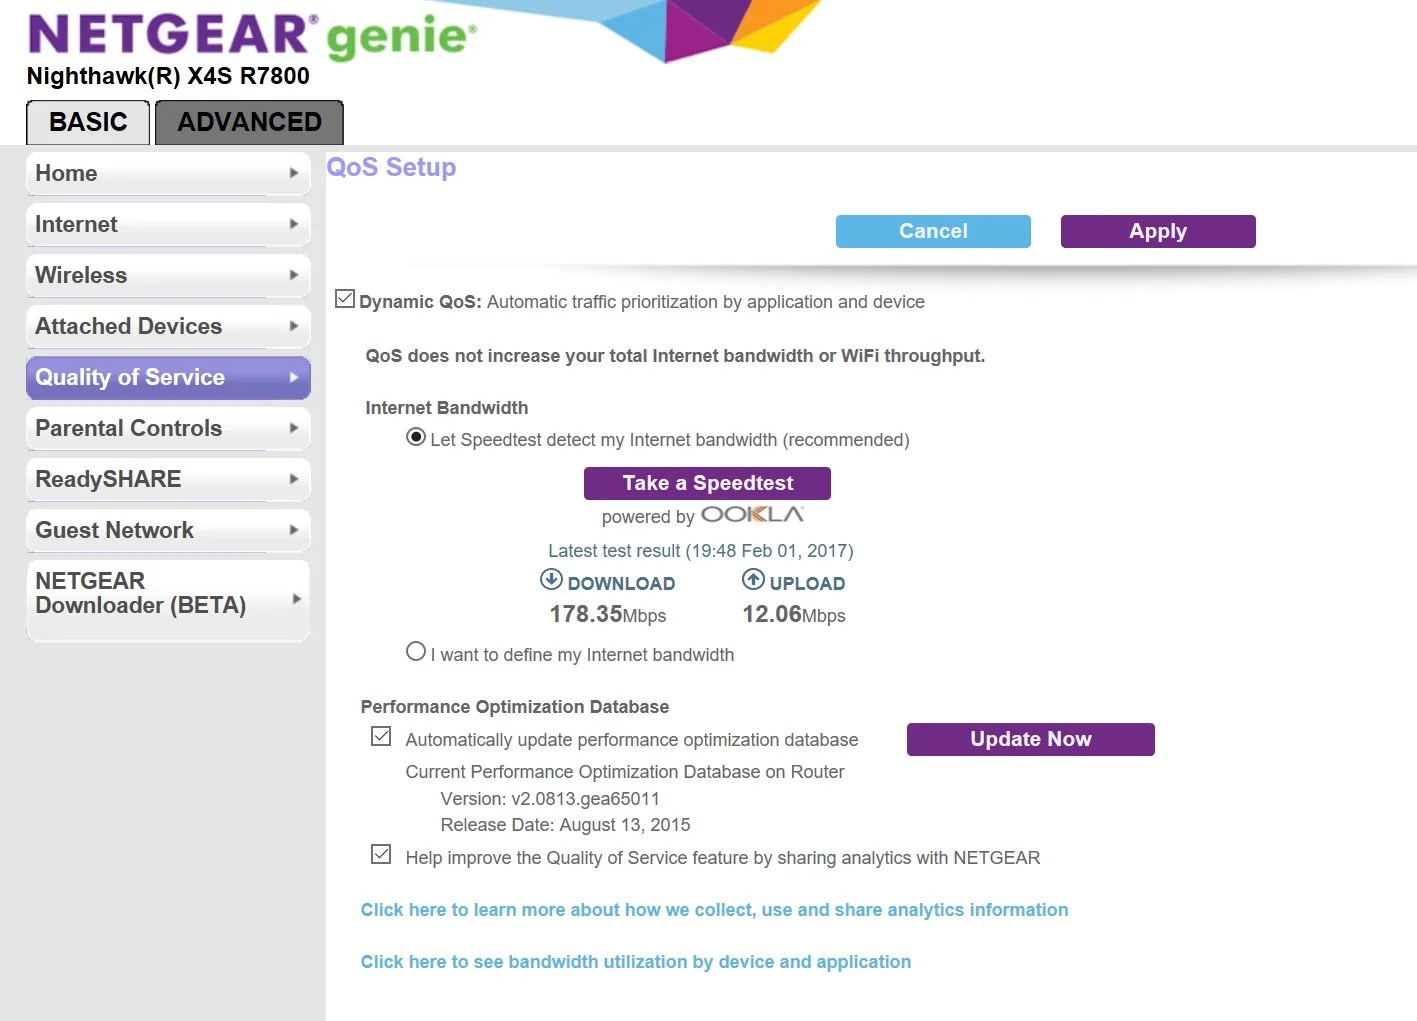Click the upload arrow icon
The height and width of the screenshot is (1021, 1417).
pos(753,579)
